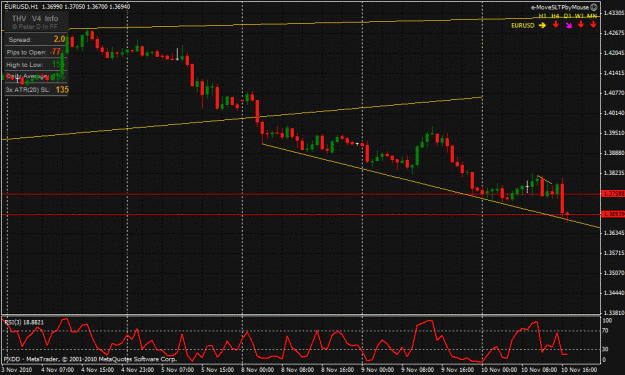
Task: Click the 10 Nov 16:00 time label
Action: pyautogui.click(x=579, y=370)
